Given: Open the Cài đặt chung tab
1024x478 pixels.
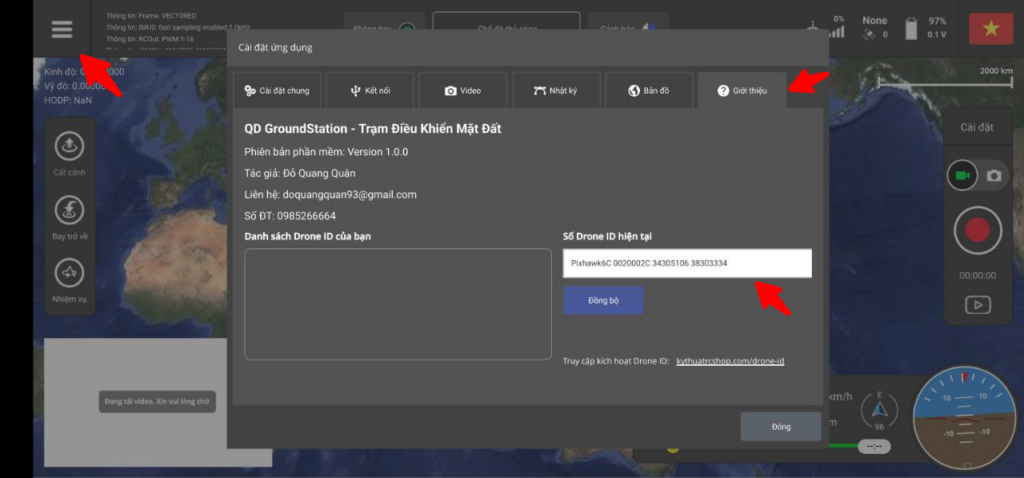Looking at the screenshot, I should (x=277, y=91).
